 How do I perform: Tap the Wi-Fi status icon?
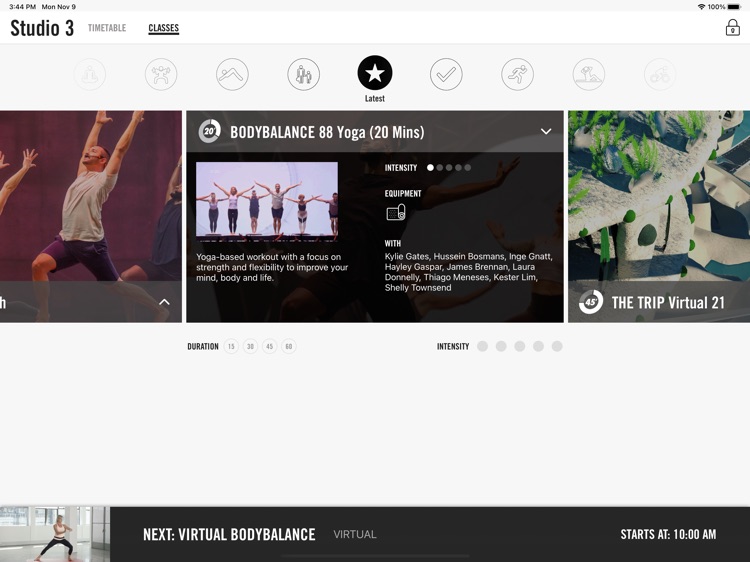pos(701,7)
